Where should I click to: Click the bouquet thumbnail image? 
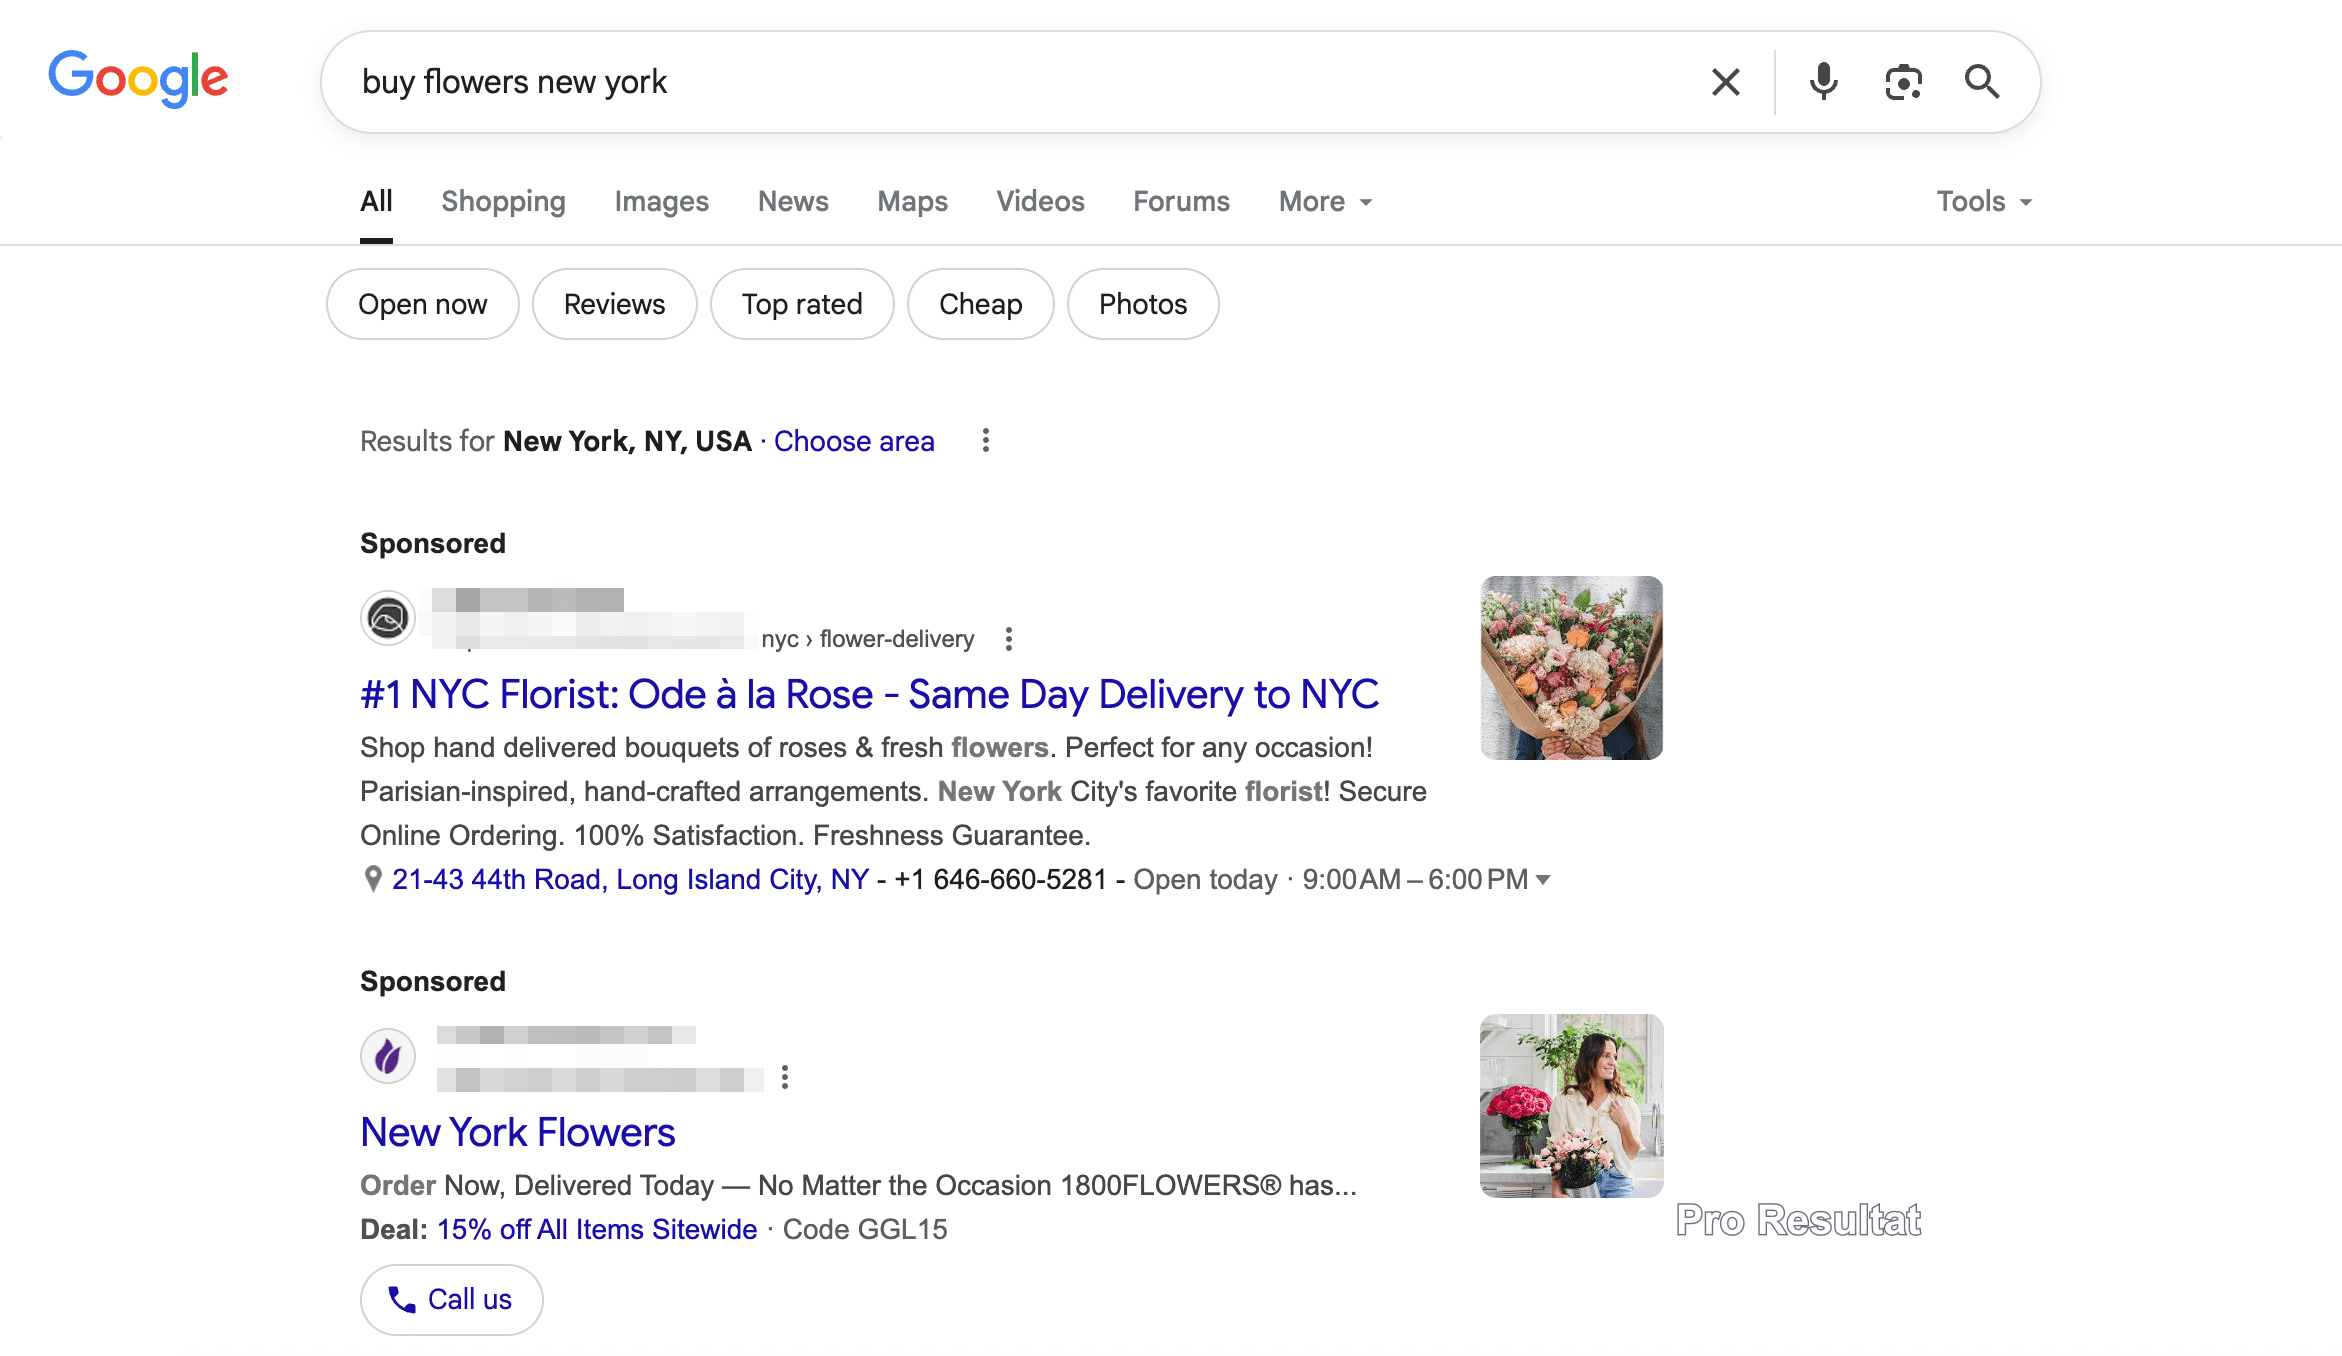click(x=1571, y=668)
